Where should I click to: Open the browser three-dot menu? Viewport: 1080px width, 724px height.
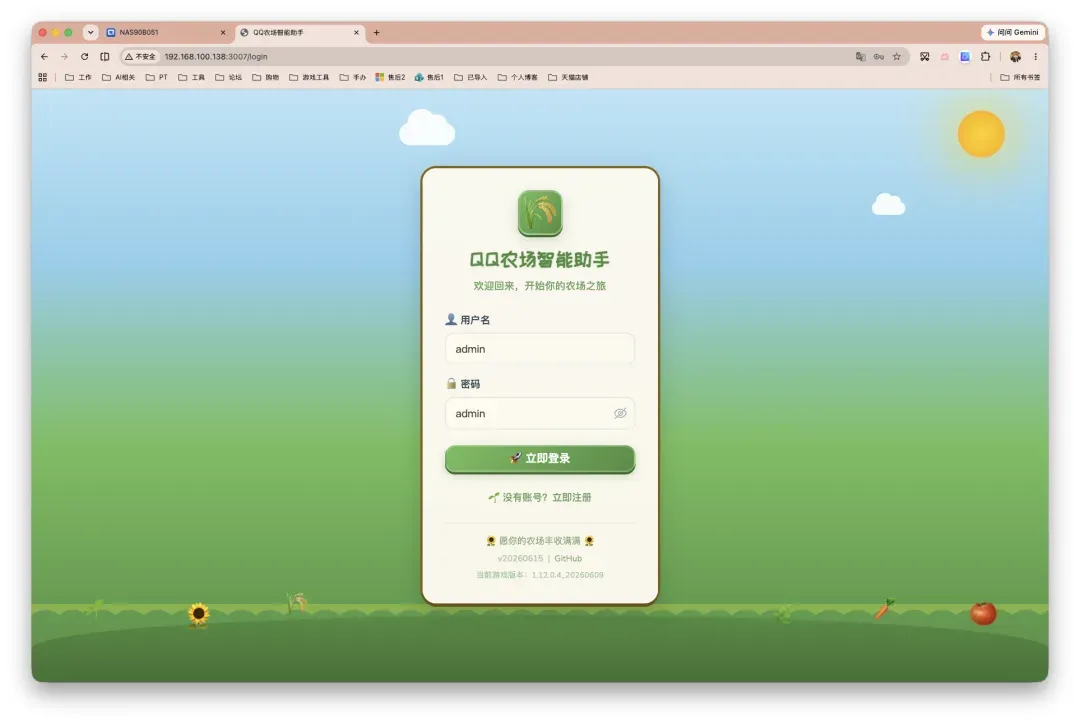[1035, 56]
